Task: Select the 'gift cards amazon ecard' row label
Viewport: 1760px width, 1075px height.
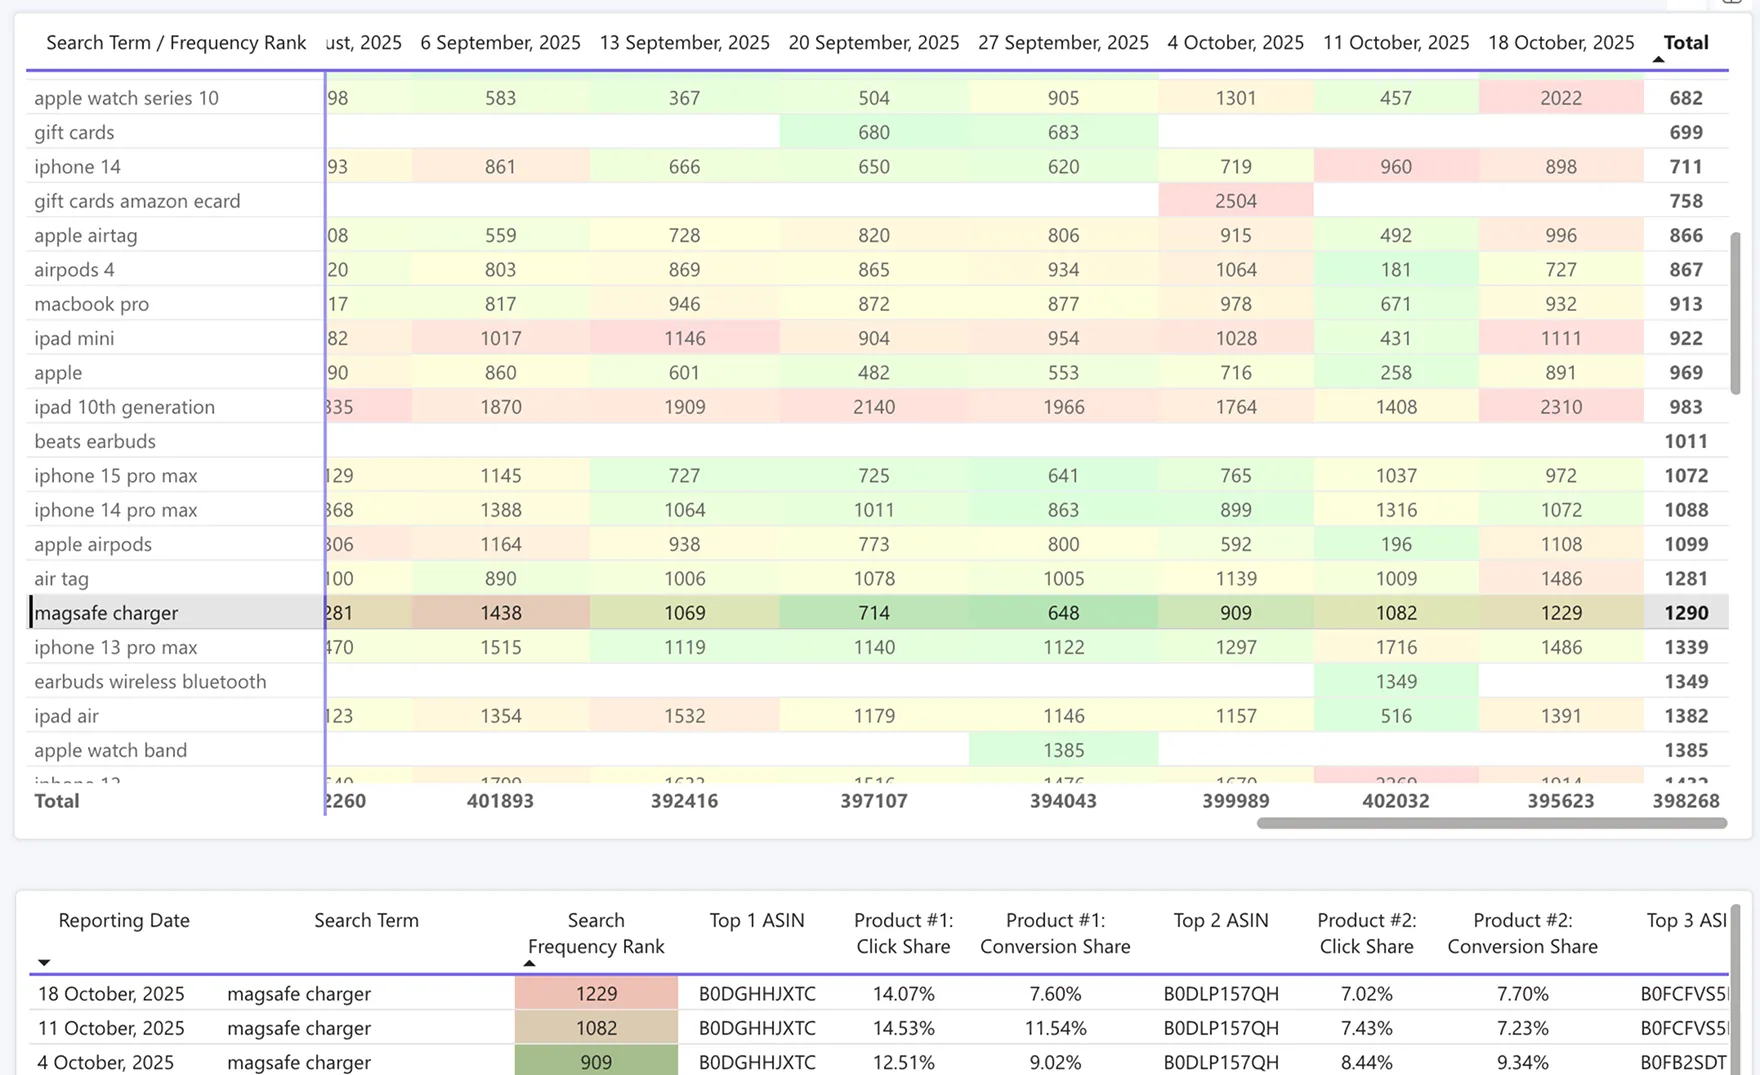Action: point(137,201)
